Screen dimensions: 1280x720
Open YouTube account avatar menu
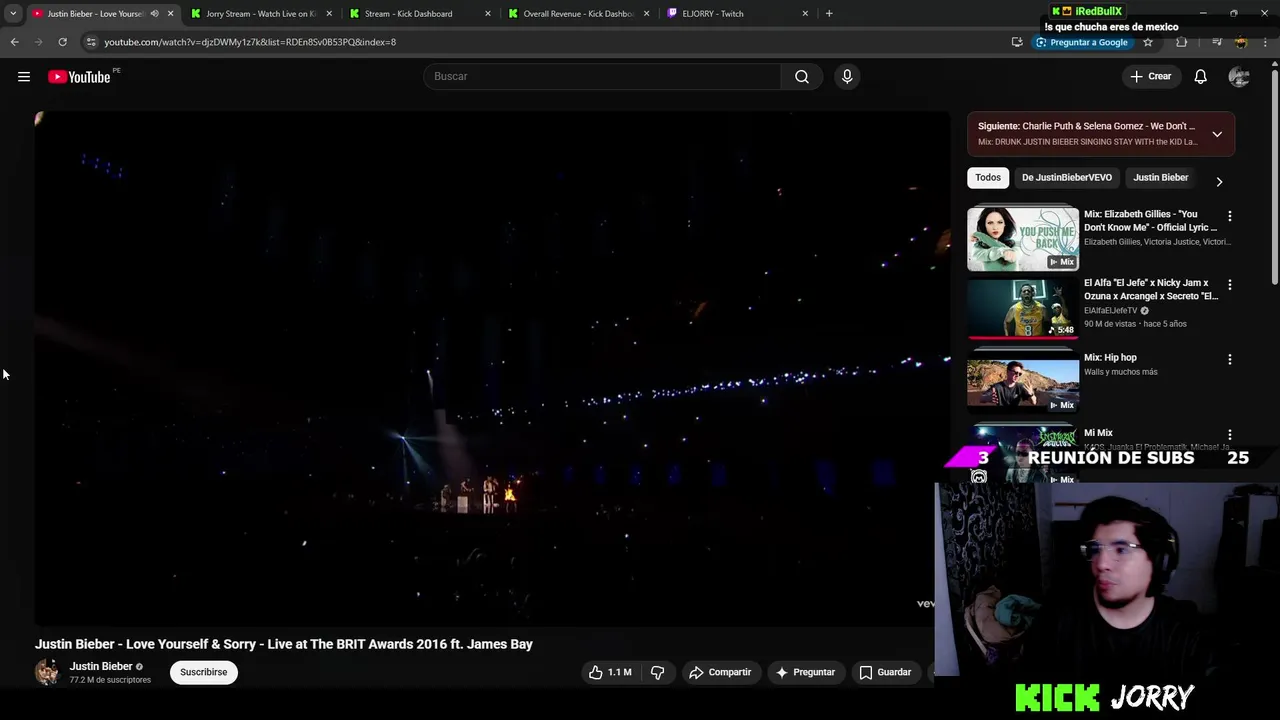1239,77
